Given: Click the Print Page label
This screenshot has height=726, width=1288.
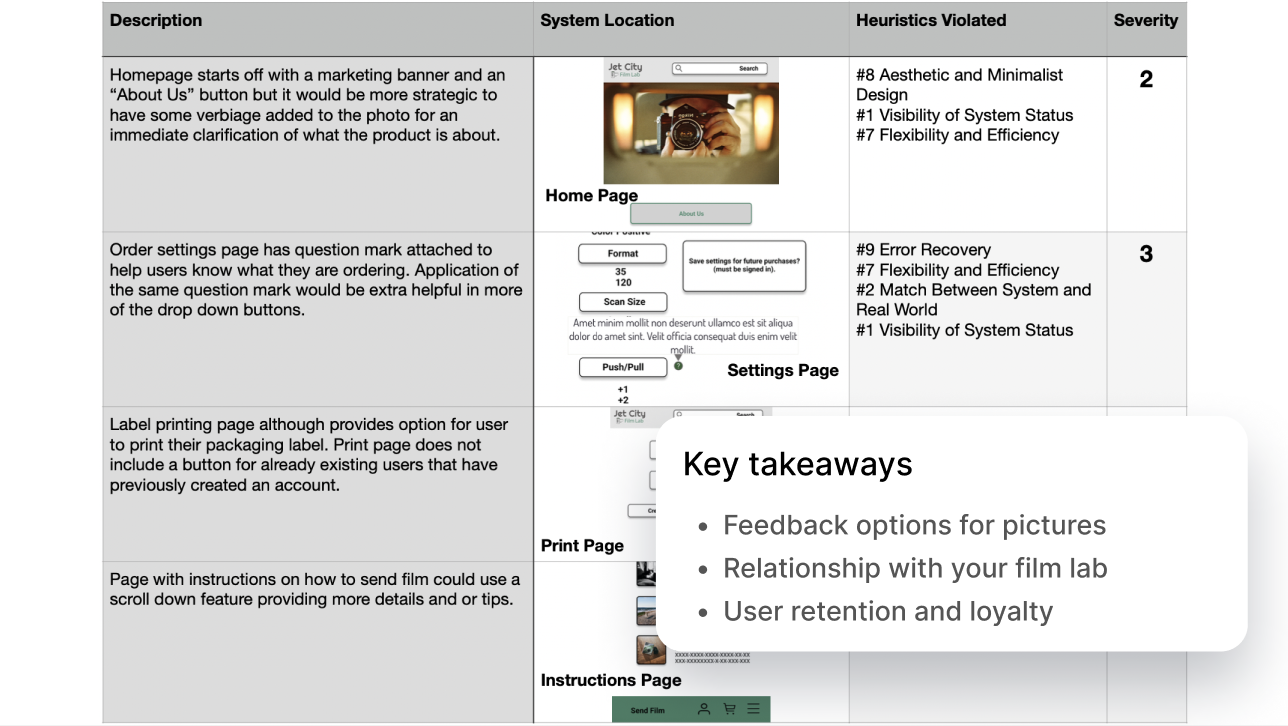Looking at the screenshot, I should coord(582,546).
